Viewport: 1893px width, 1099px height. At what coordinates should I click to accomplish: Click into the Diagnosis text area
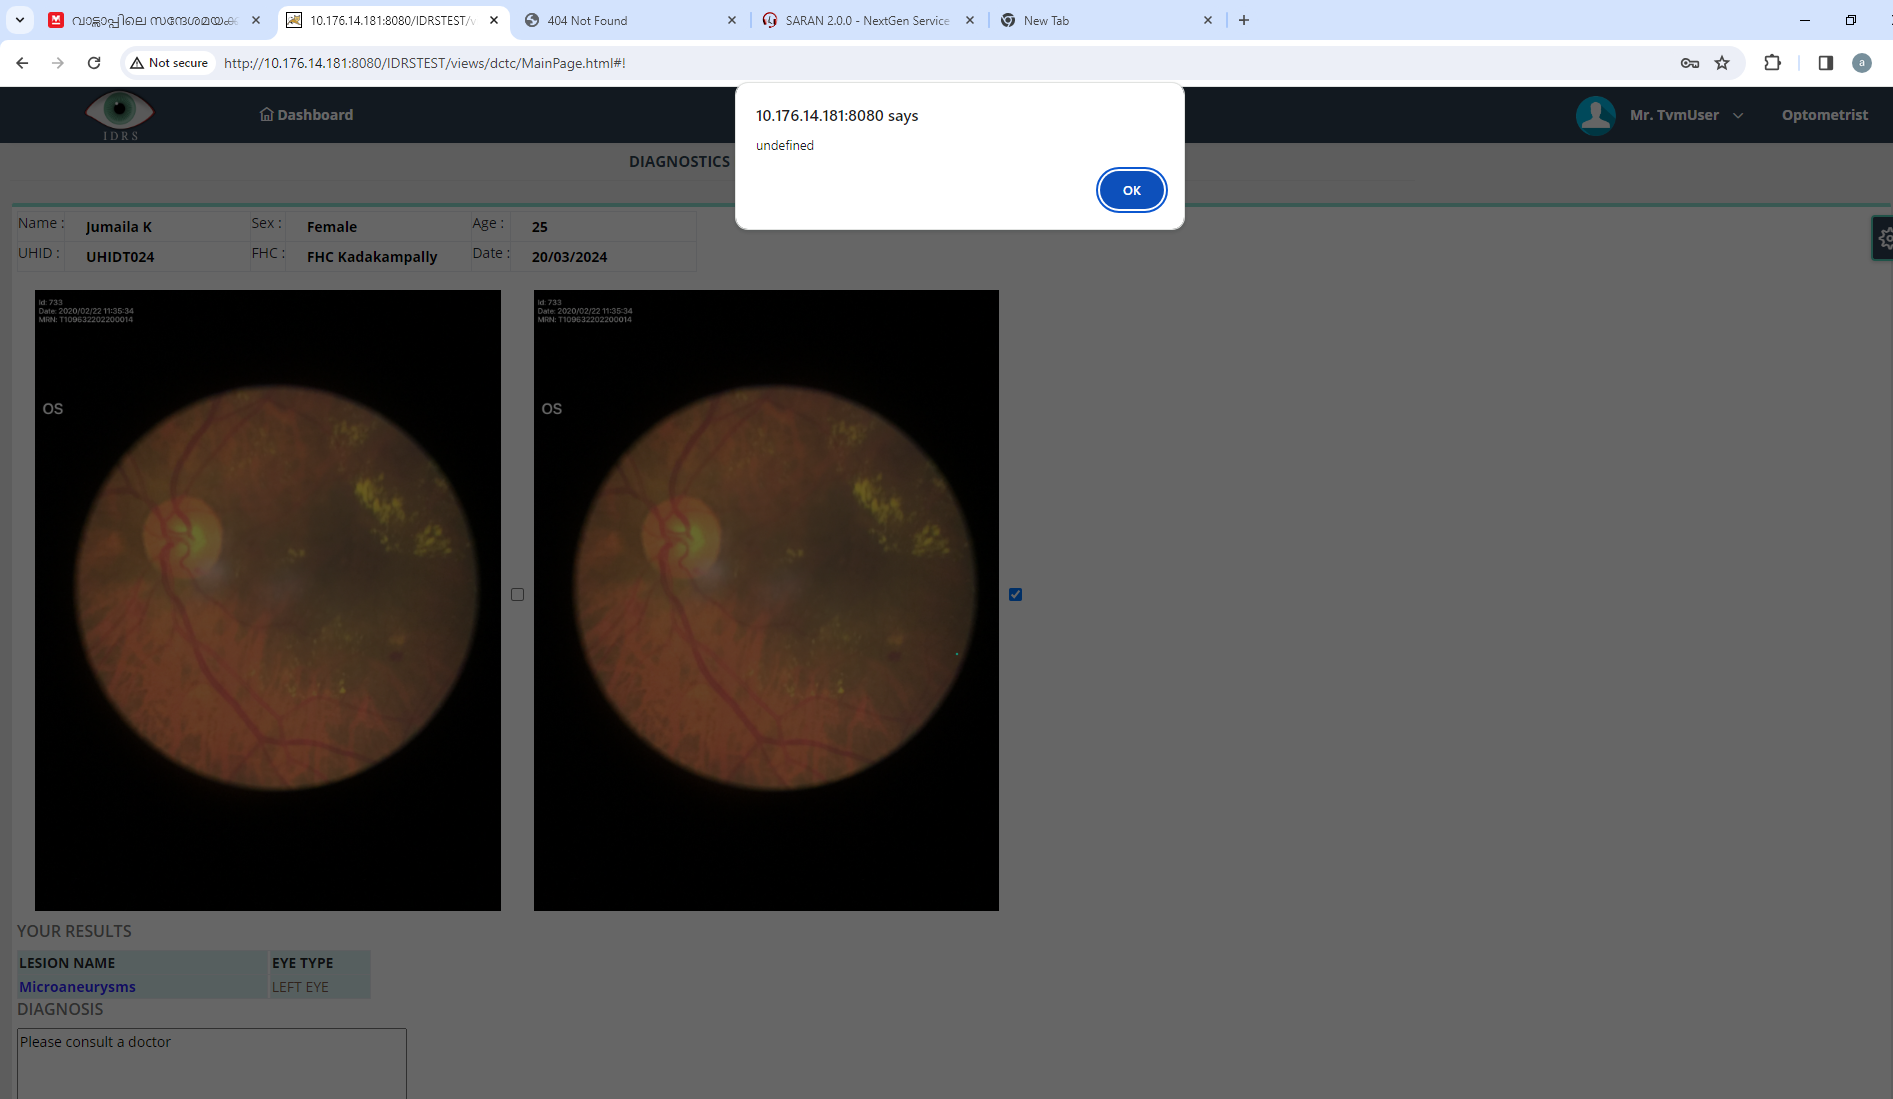click(x=212, y=1063)
